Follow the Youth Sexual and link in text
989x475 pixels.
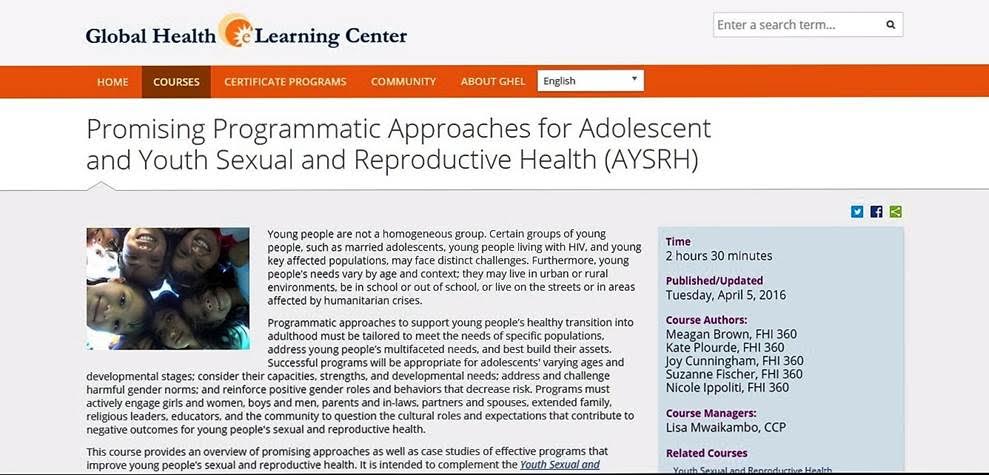point(559,465)
